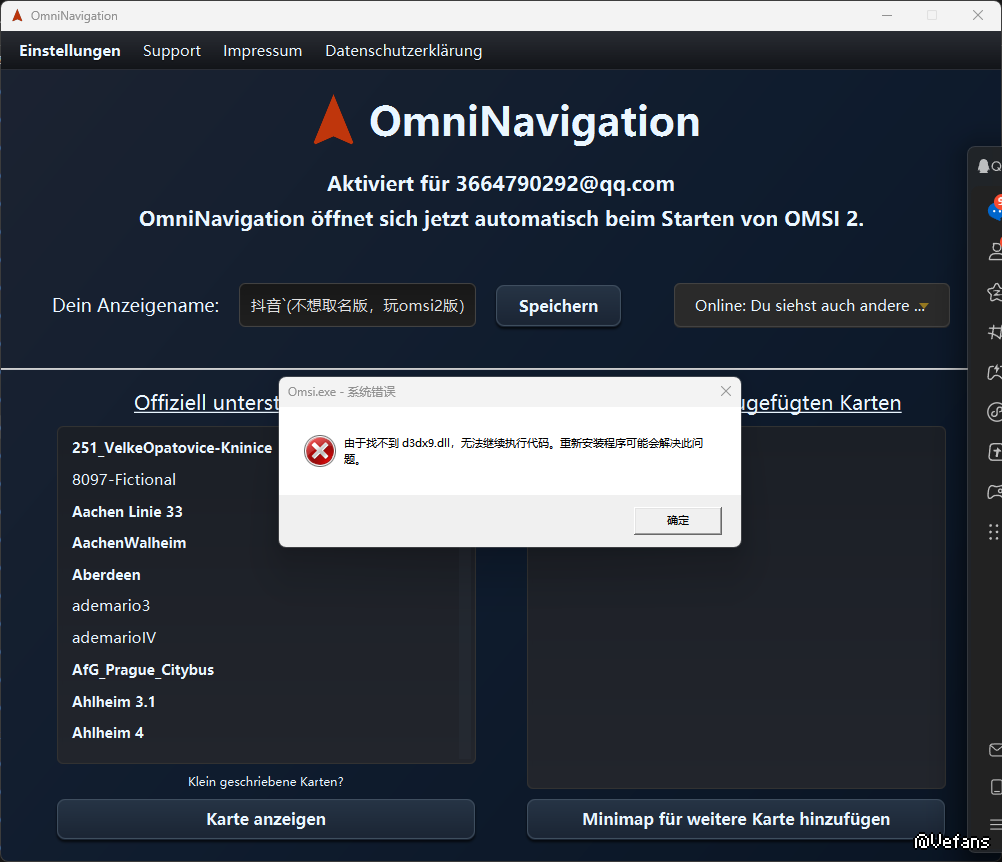Click the Klein geschriebene Karten? link
The width and height of the screenshot is (1002, 862).
[266, 781]
